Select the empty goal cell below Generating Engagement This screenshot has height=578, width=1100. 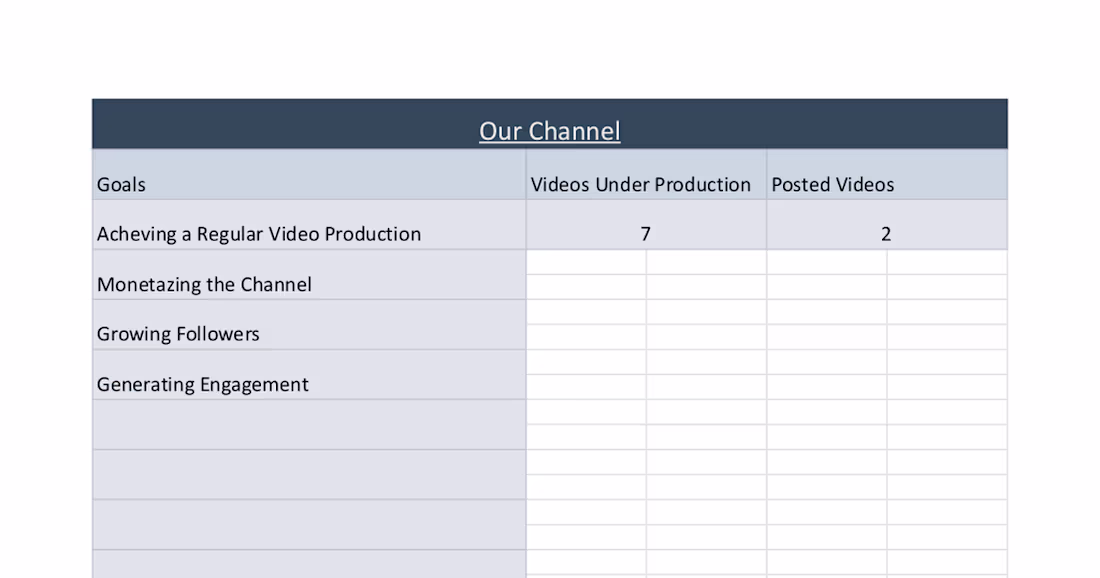[x=300, y=424]
